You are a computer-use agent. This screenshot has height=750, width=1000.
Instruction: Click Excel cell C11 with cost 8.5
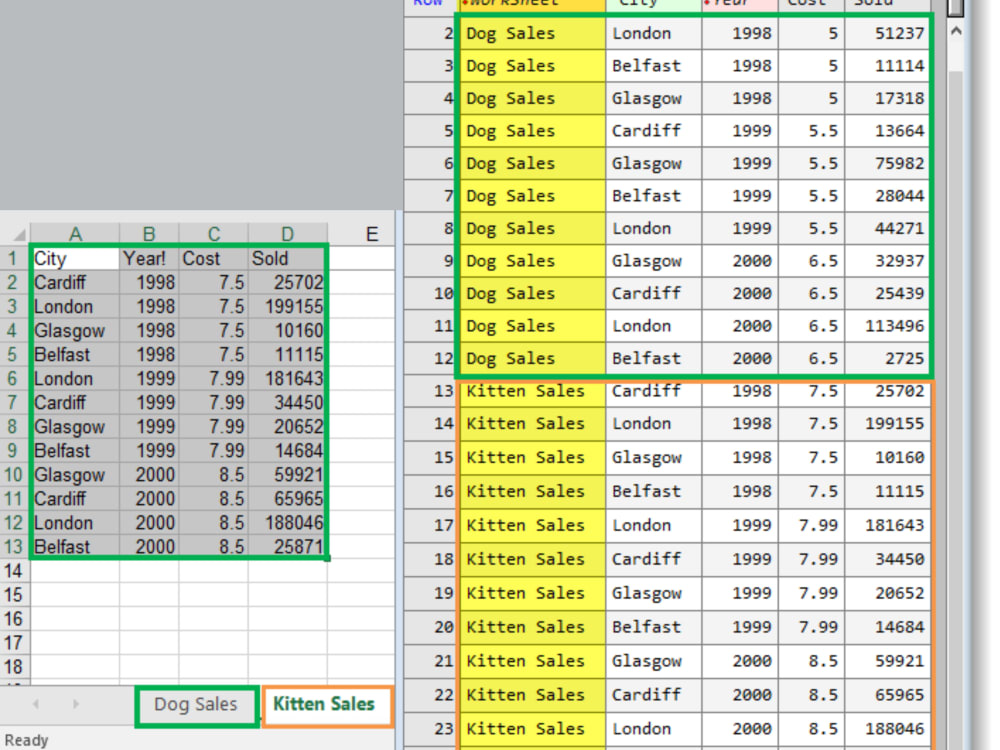pos(214,499)
